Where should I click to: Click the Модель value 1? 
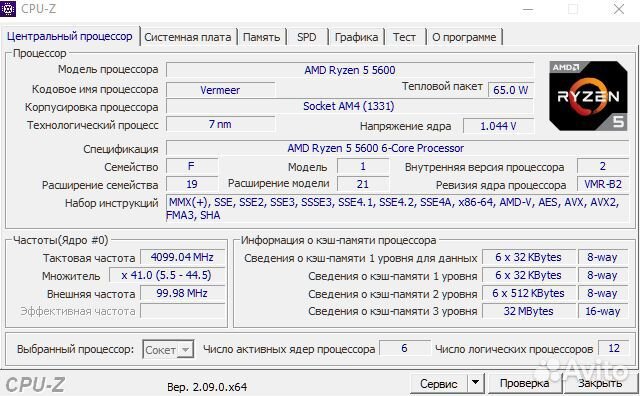pyautogui.click(x=362, y=167)
